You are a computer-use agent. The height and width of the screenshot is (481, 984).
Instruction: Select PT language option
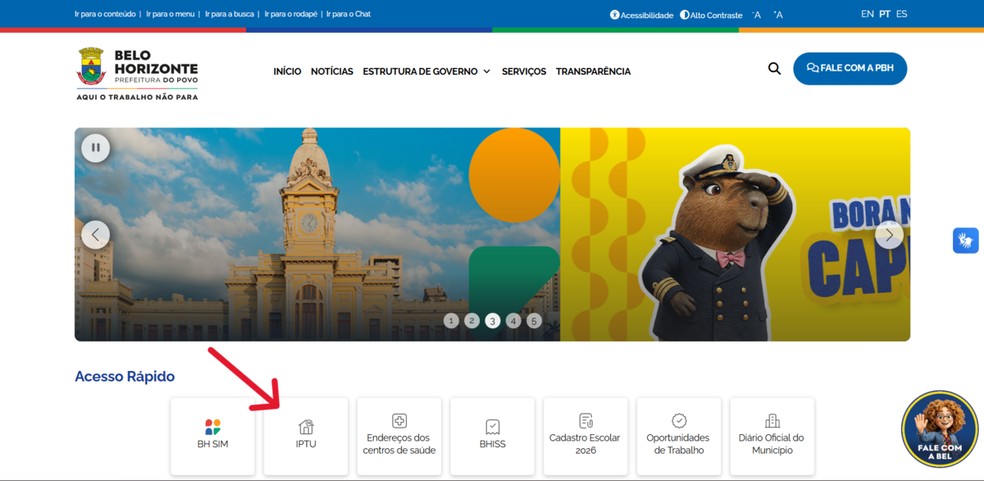pos(885,14)
